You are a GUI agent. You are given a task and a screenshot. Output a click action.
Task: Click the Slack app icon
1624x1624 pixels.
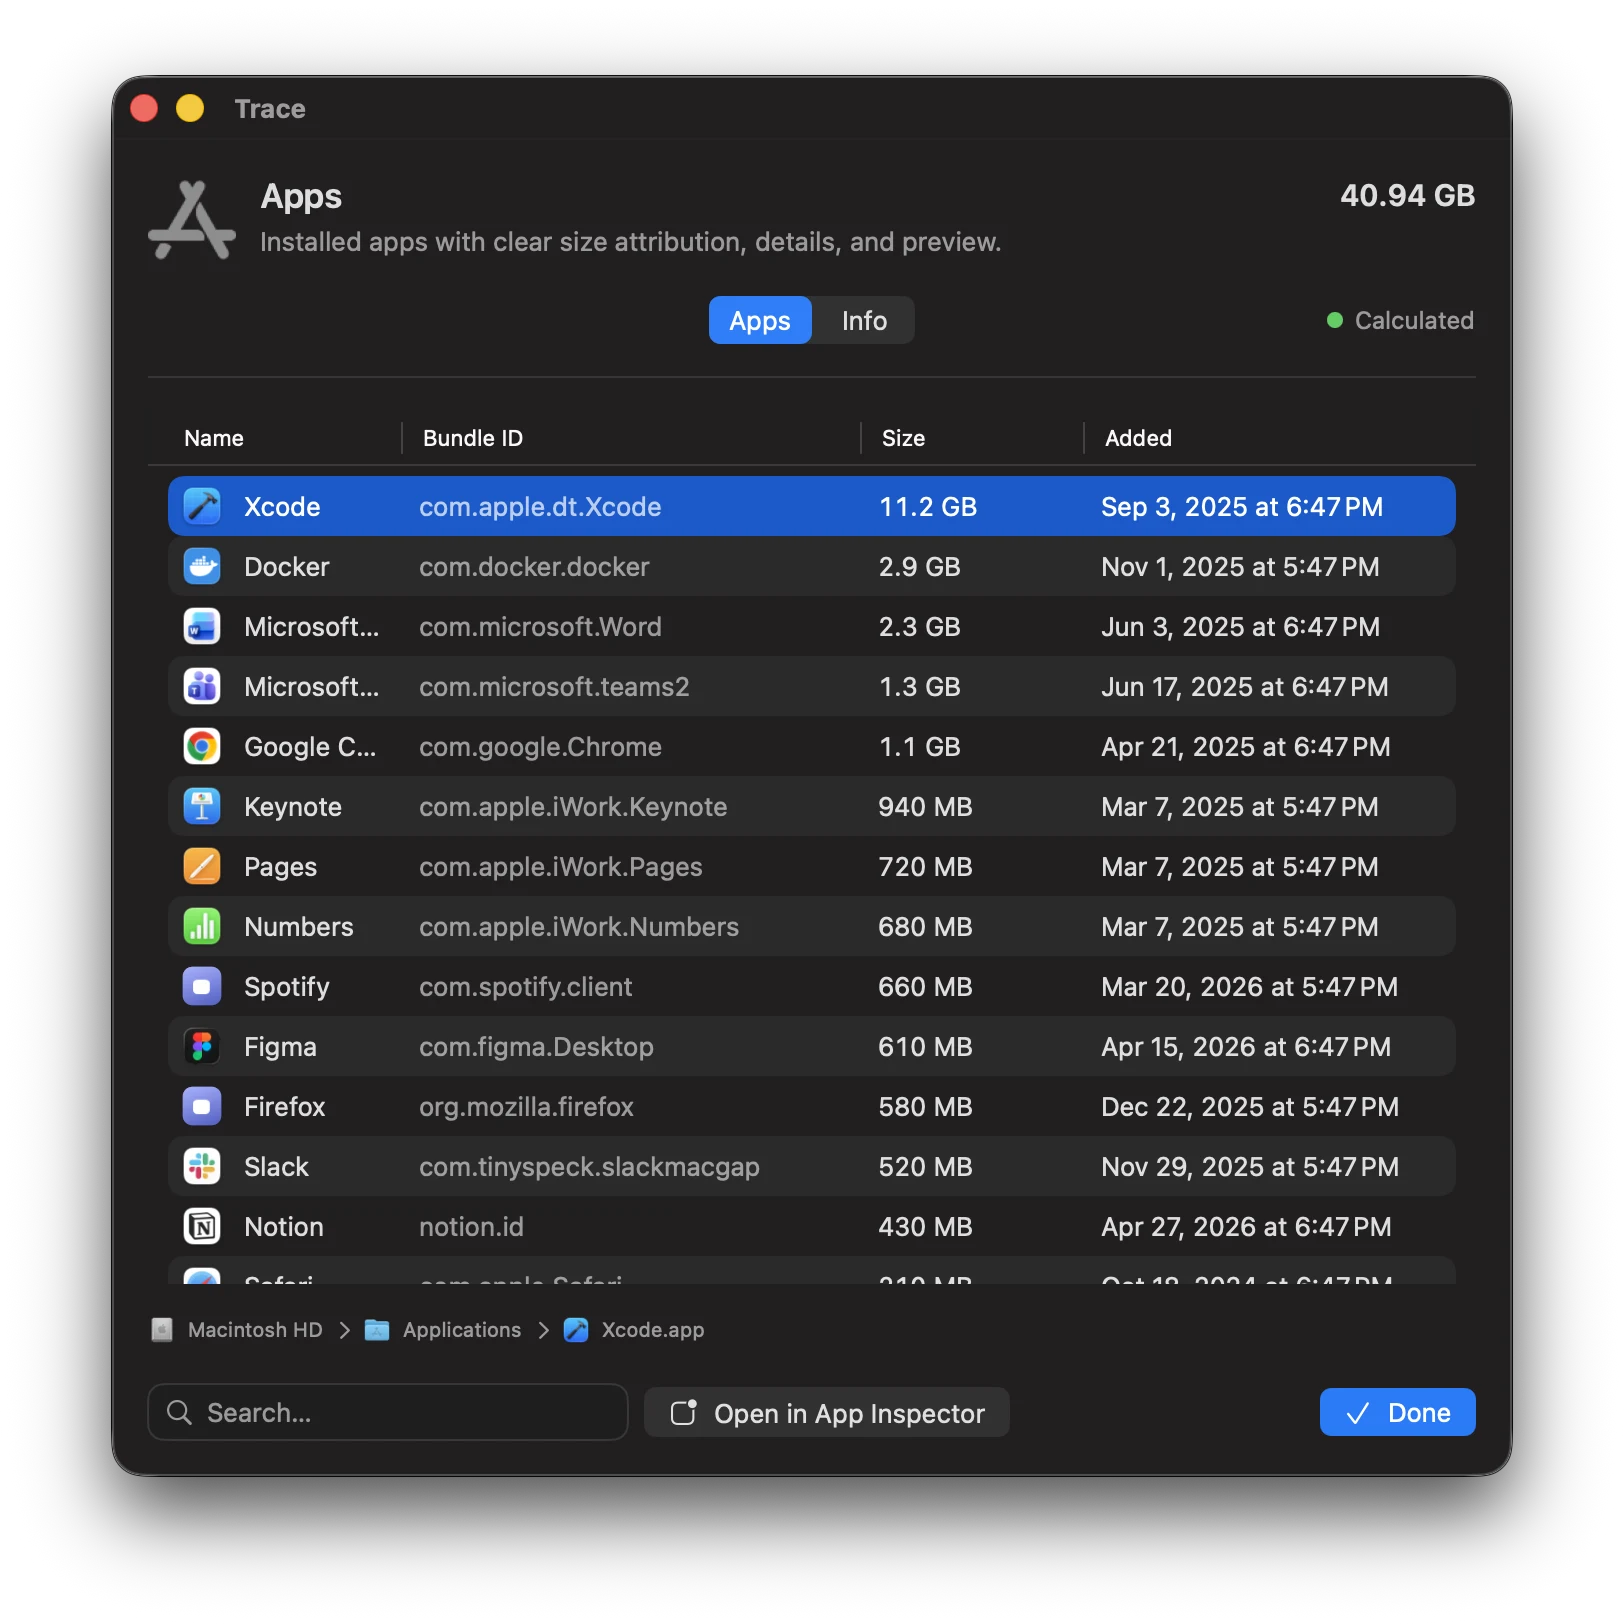coord(202,1167)
